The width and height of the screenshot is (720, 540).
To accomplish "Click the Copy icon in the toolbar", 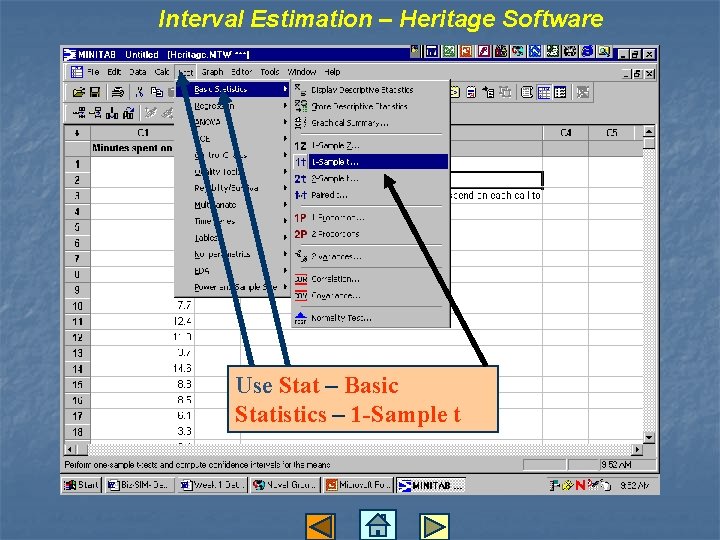I will point(157,92).
